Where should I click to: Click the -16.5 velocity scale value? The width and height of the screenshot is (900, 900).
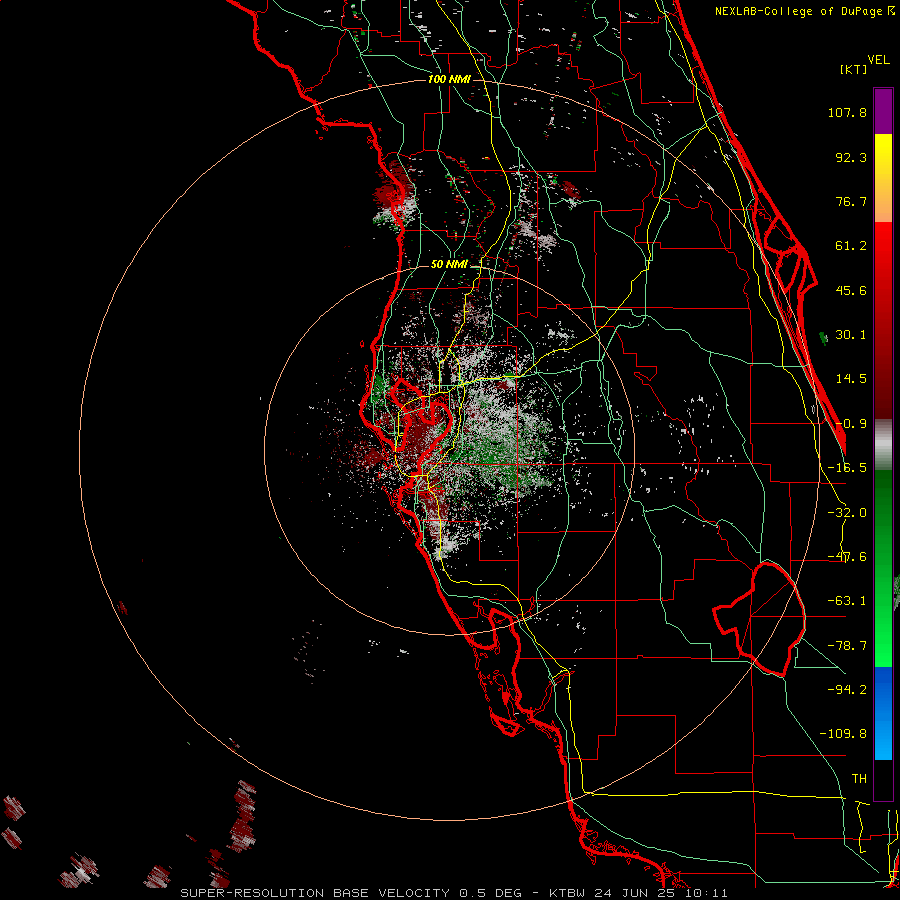(x=847, y=468)
